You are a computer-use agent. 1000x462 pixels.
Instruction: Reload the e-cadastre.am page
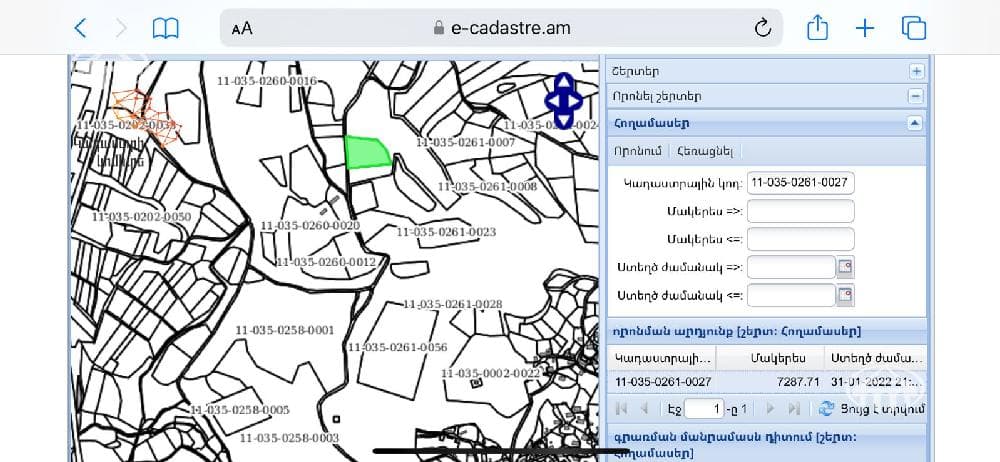coord(762,27)
